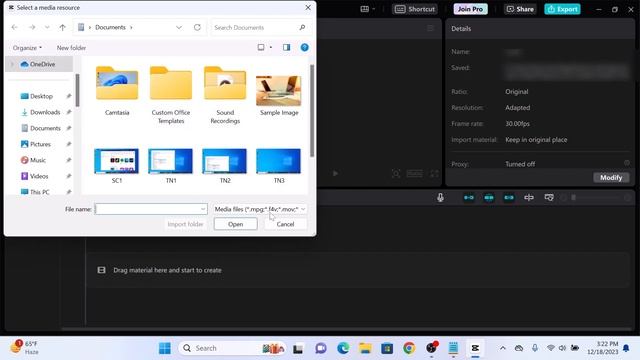Open File Explorer from taskbar

coord(365,348)
